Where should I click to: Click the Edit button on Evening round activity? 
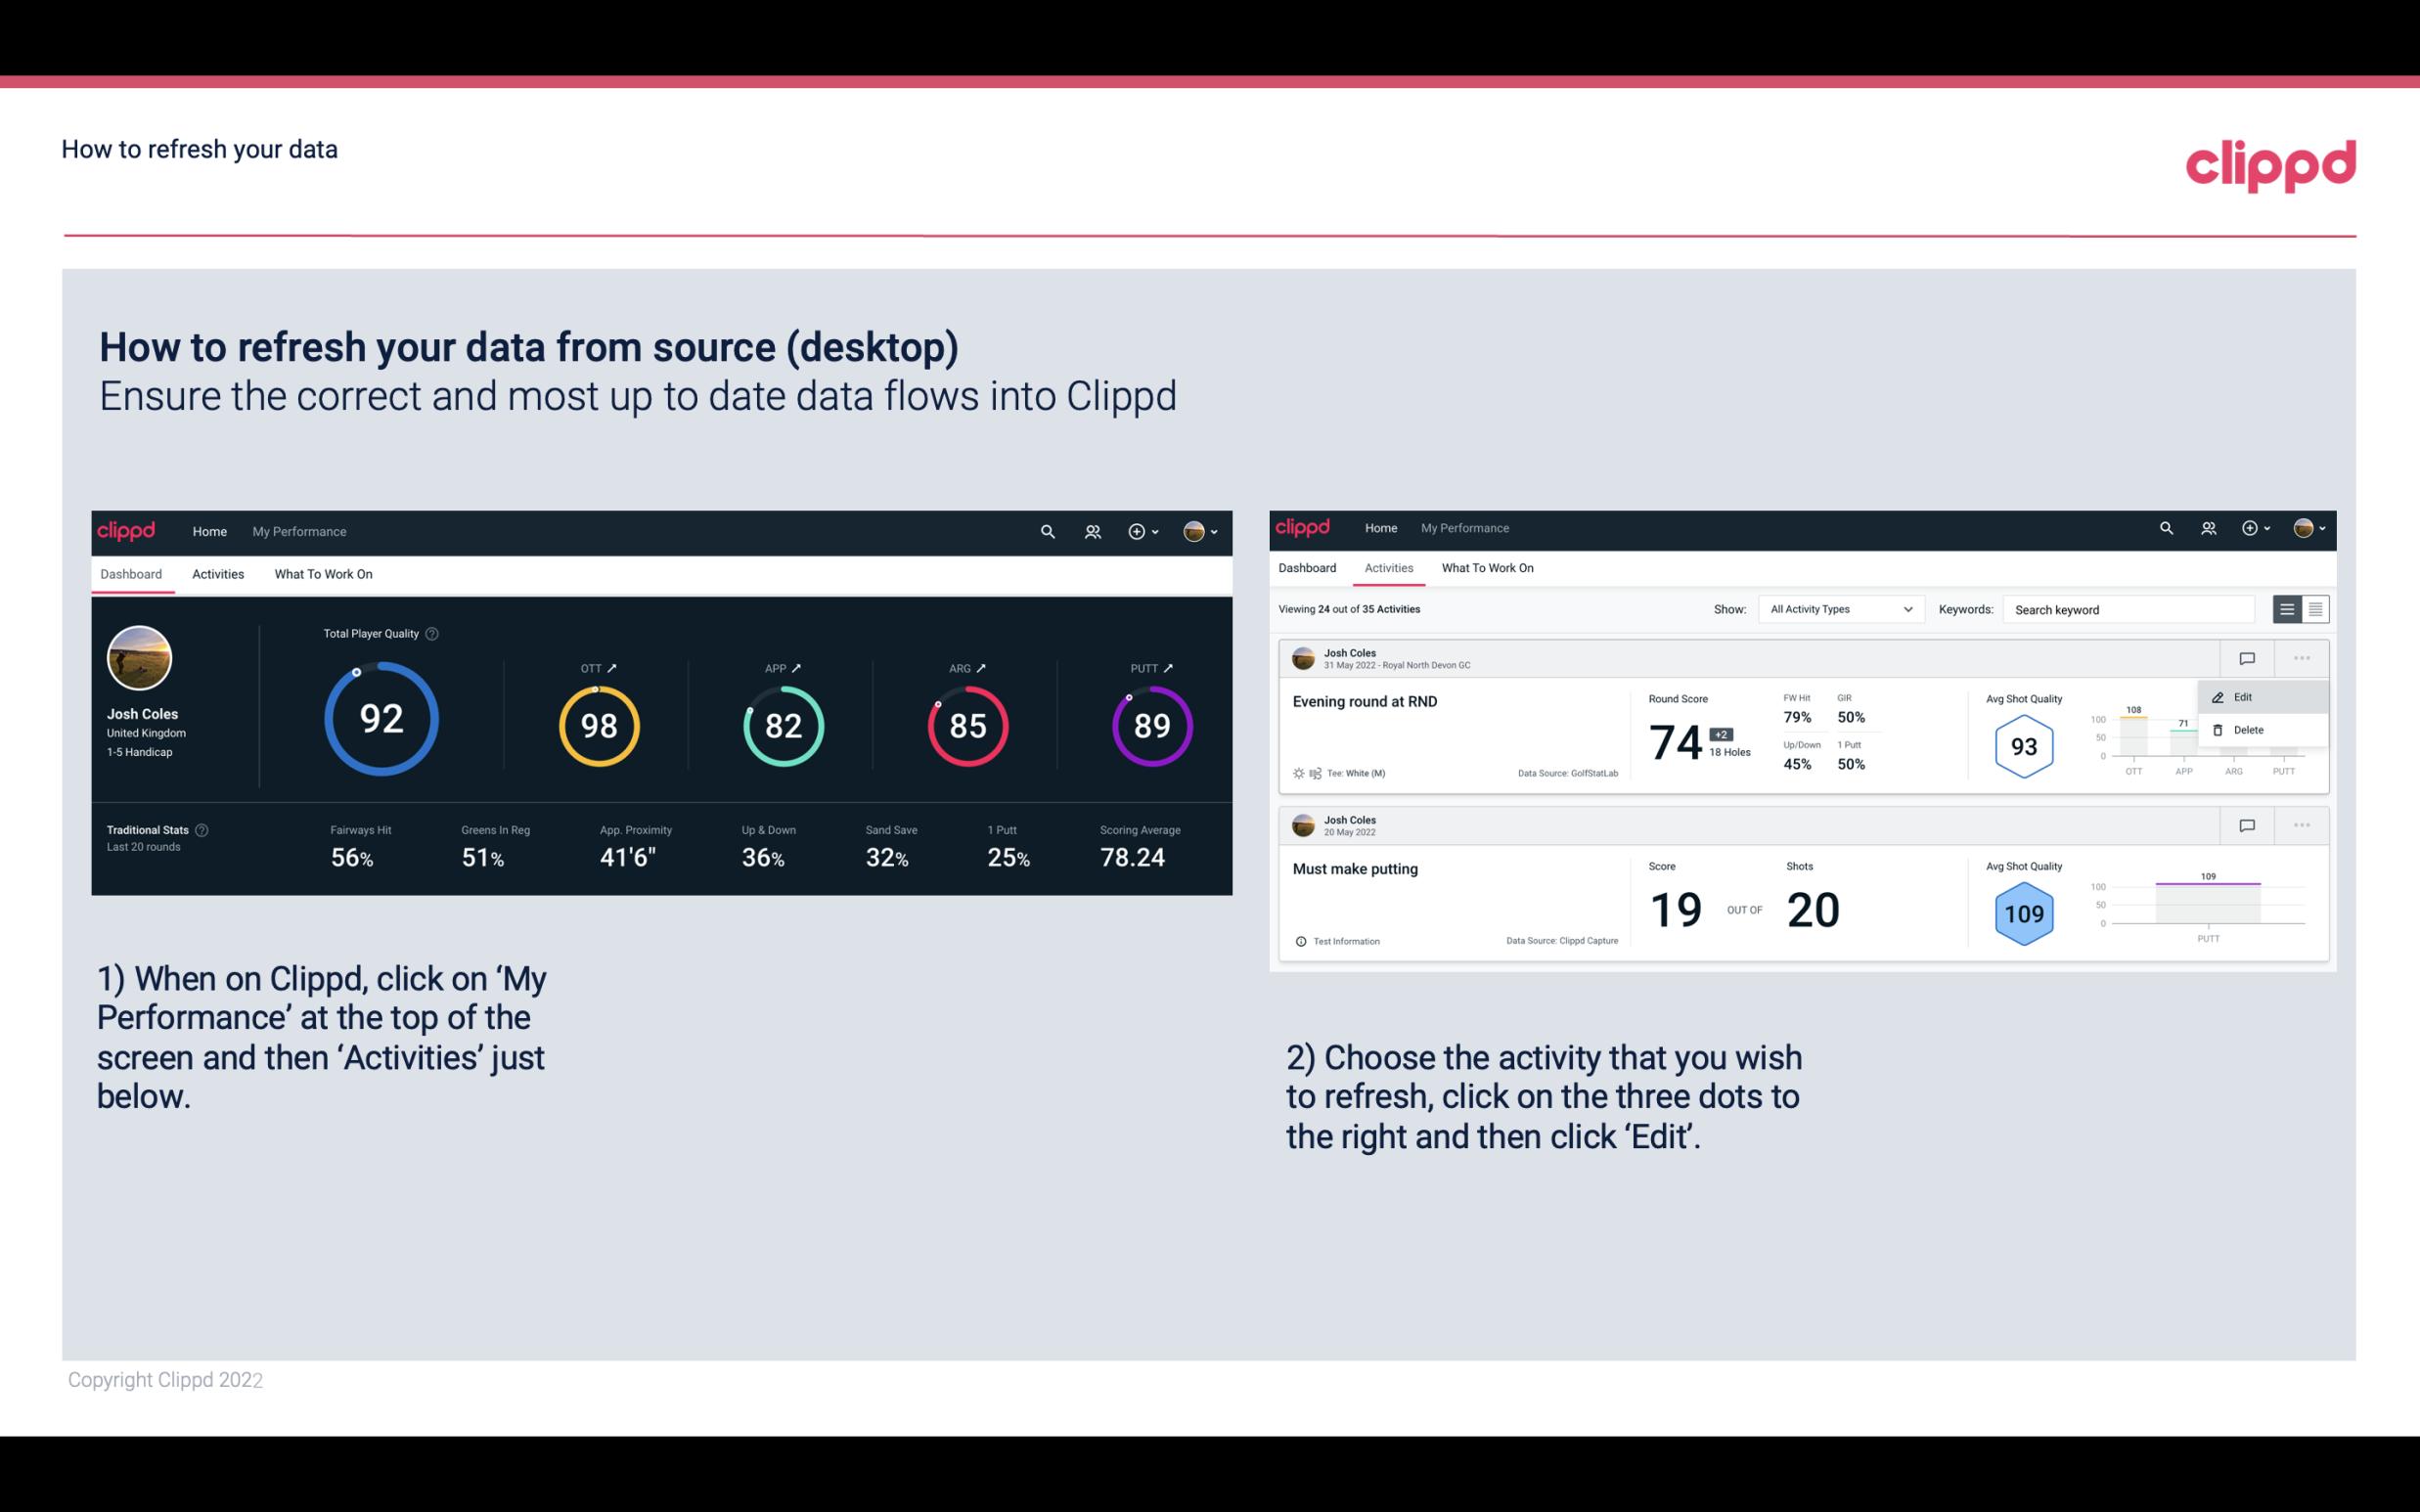point(2248,696)
